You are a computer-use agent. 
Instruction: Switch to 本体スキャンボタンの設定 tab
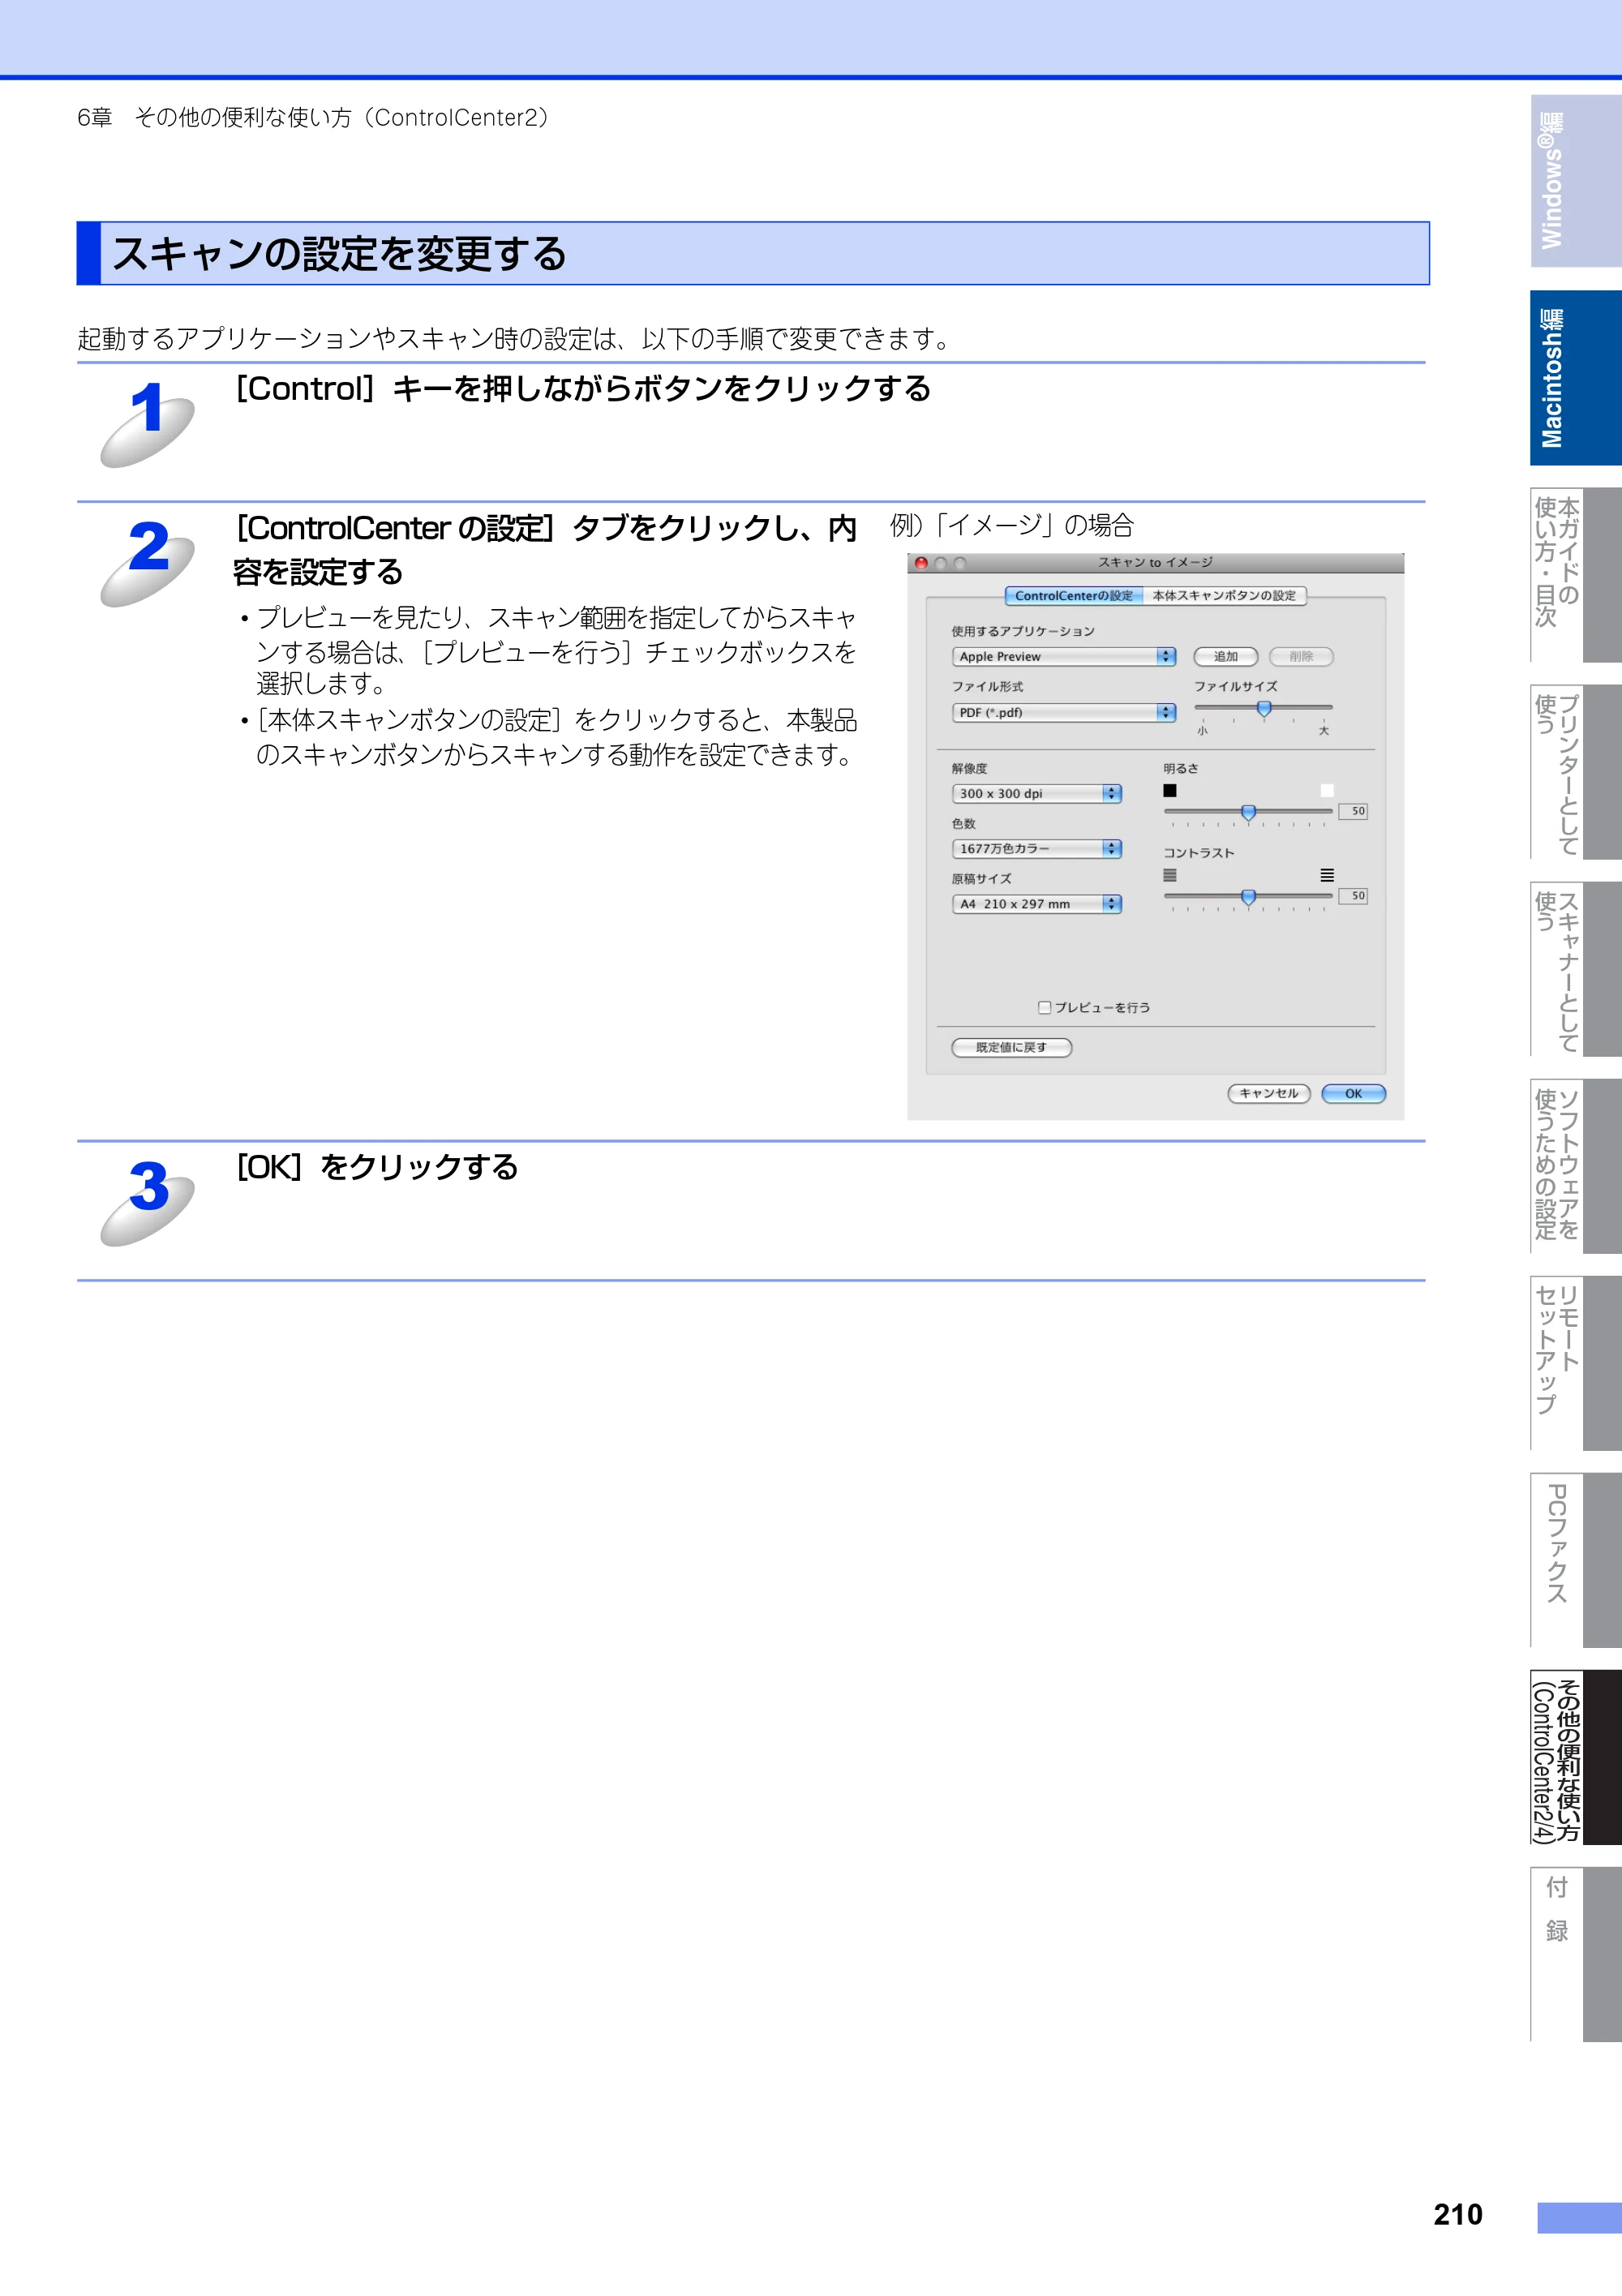click(1224, 596)
